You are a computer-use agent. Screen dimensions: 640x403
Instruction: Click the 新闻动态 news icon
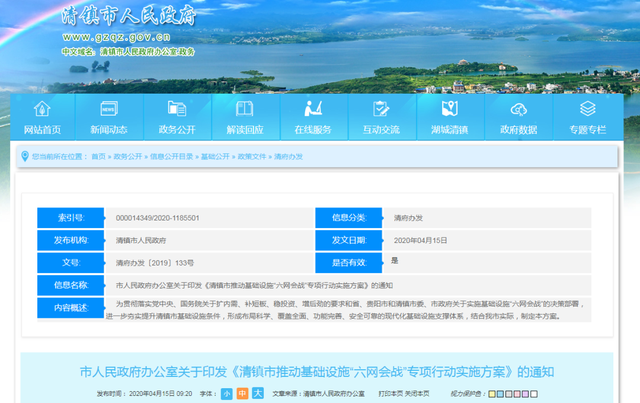tap(108, 109)
